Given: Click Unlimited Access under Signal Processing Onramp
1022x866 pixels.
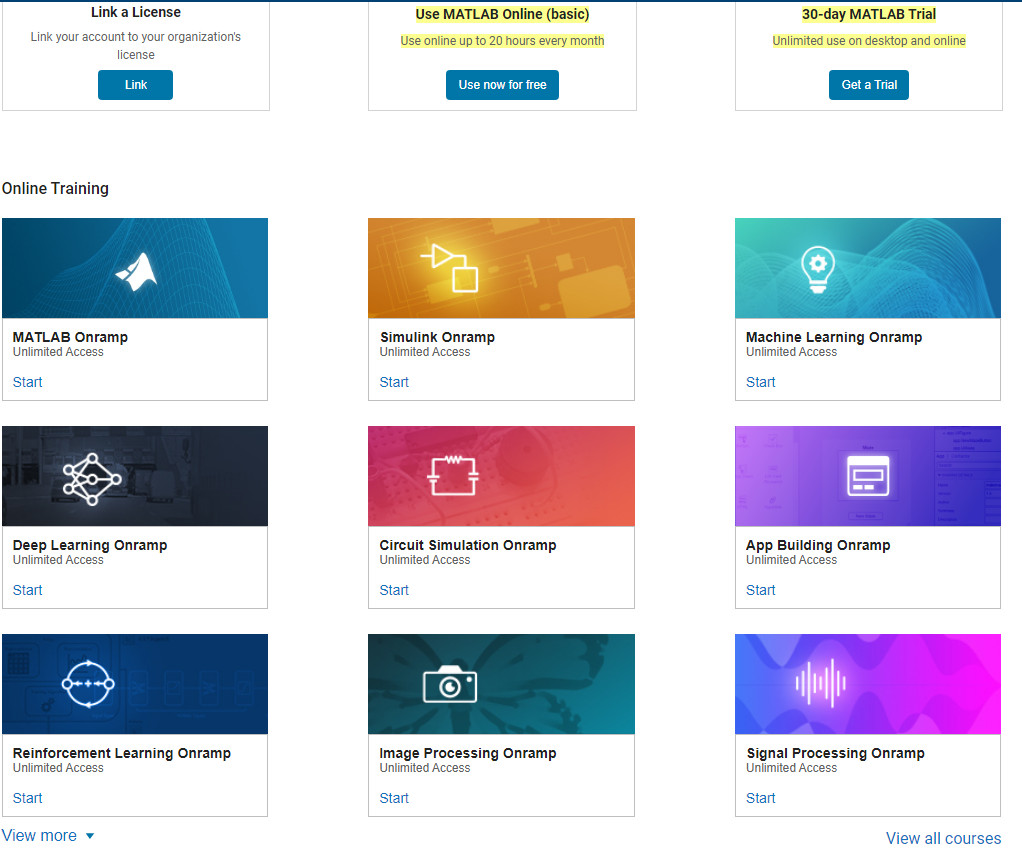Looking at the screenshot, I should pos(791,768).
